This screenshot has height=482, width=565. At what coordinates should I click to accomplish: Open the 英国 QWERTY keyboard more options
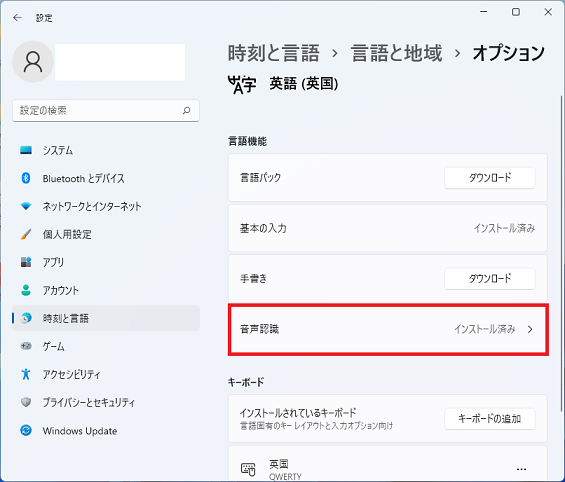pyautogui.click(x=521, y=469)
